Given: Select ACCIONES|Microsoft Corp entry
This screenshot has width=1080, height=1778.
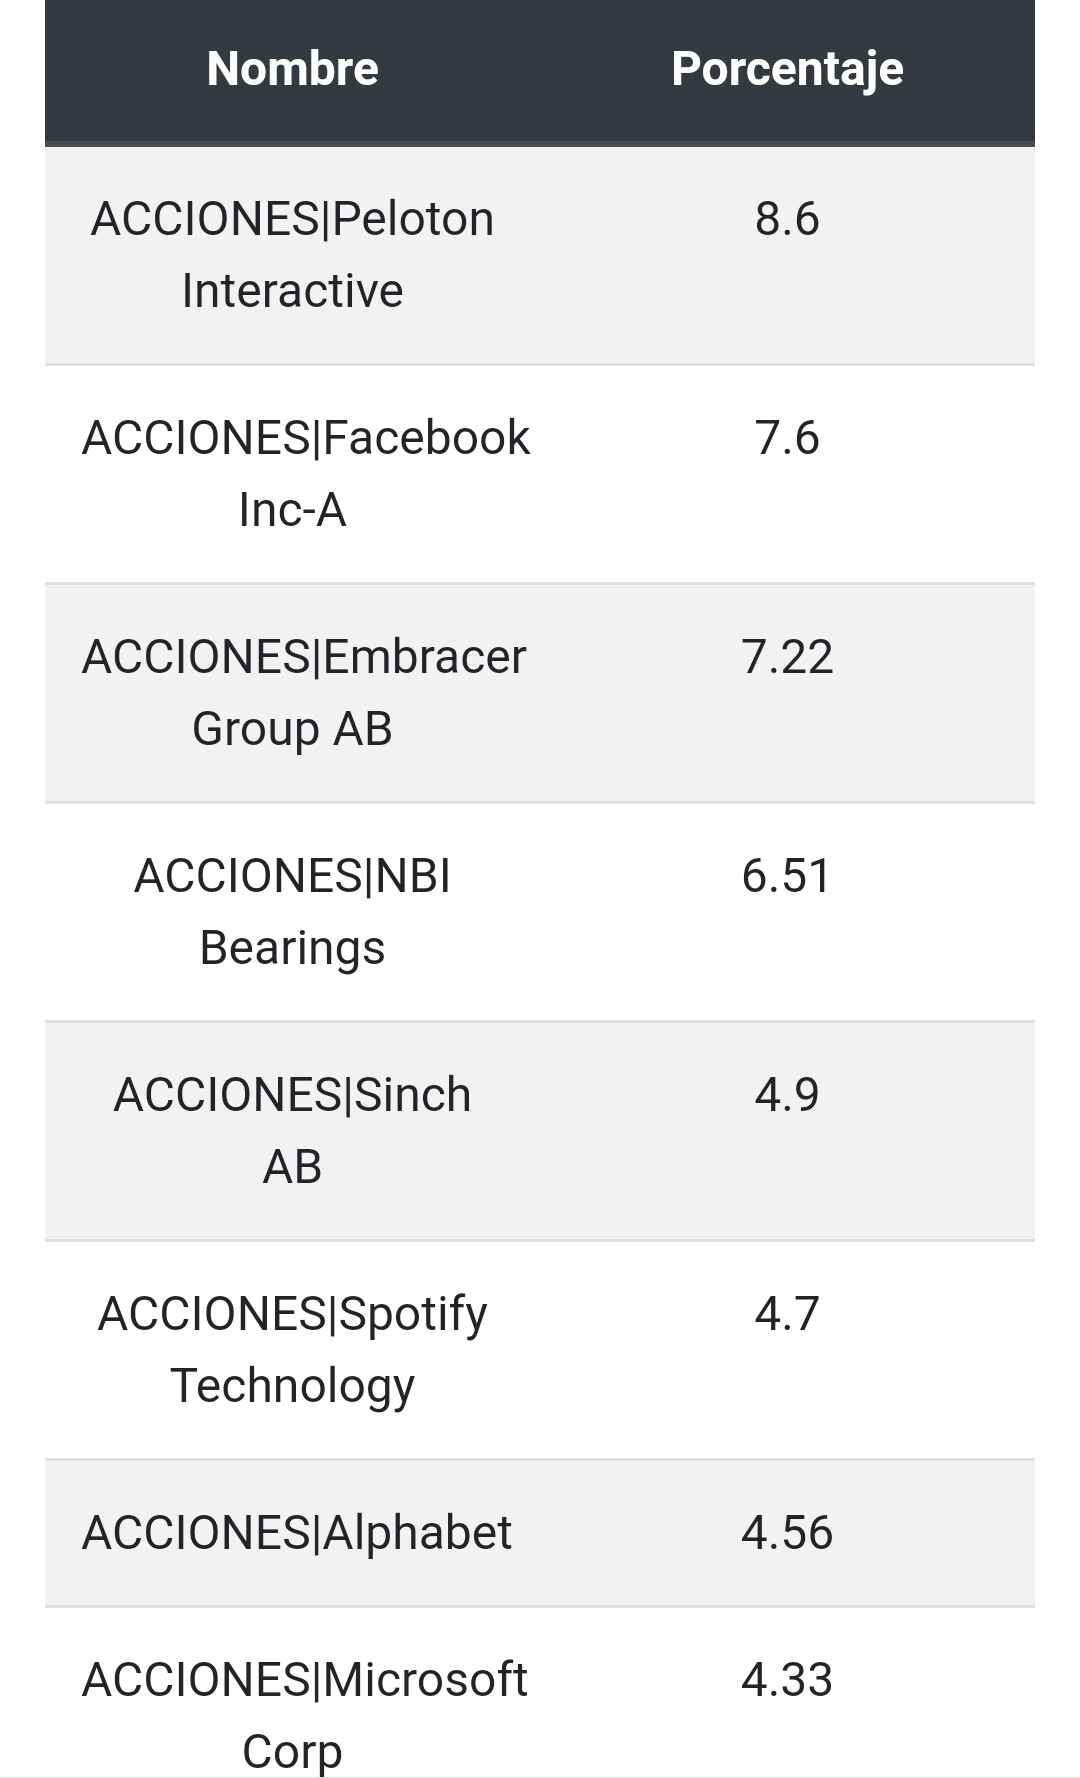Looking at the screenshot, I should click(304, 1715).
